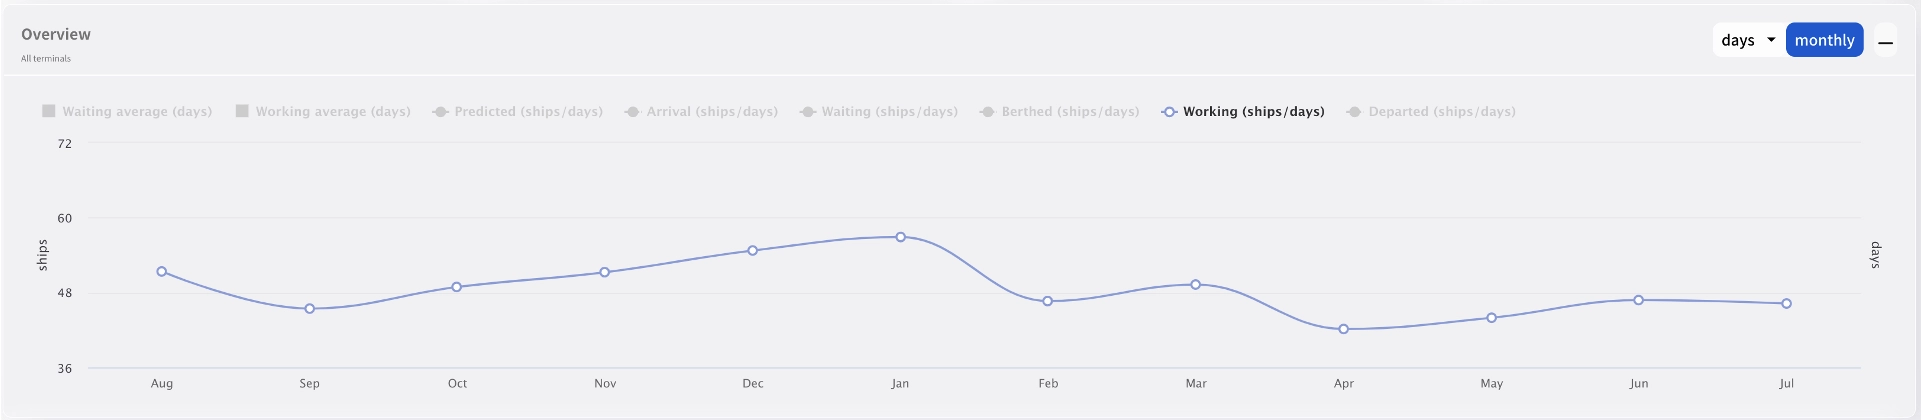Collapse the Overview panel with minus icon
Image resolution: width=1922 pixels, height=420 pixels.
tap(1885, 42)
